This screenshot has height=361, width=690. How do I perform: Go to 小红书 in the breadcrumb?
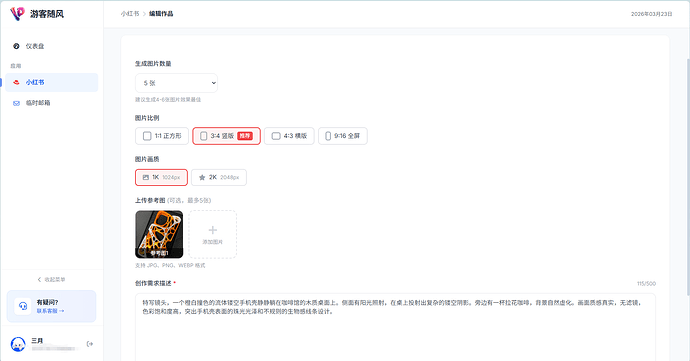click(x=130, y=14)
